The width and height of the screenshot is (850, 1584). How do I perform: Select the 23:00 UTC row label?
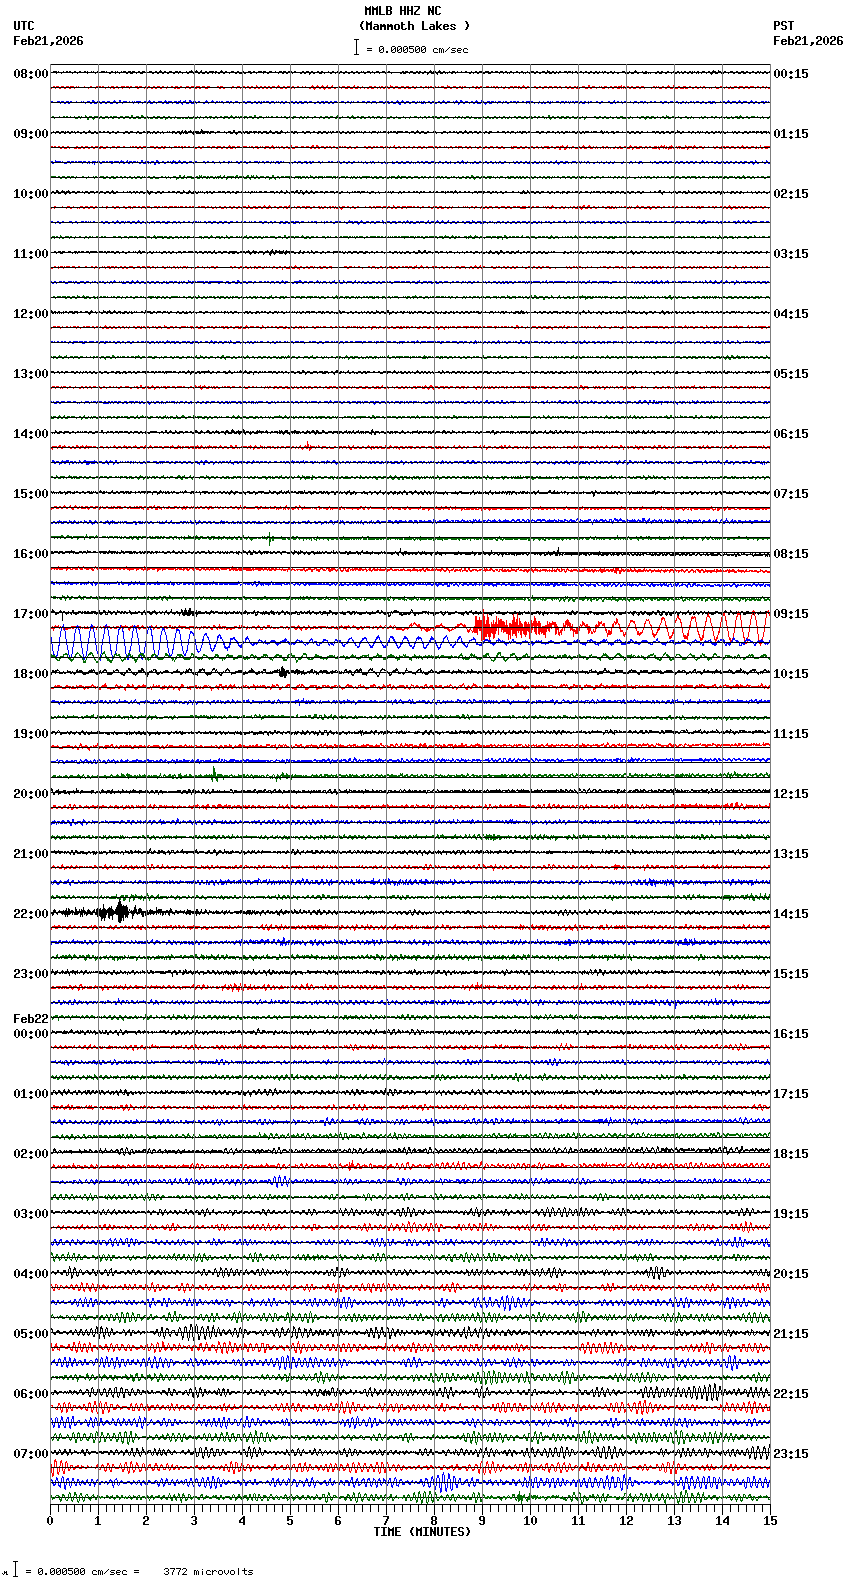click(x=31, y=974)
